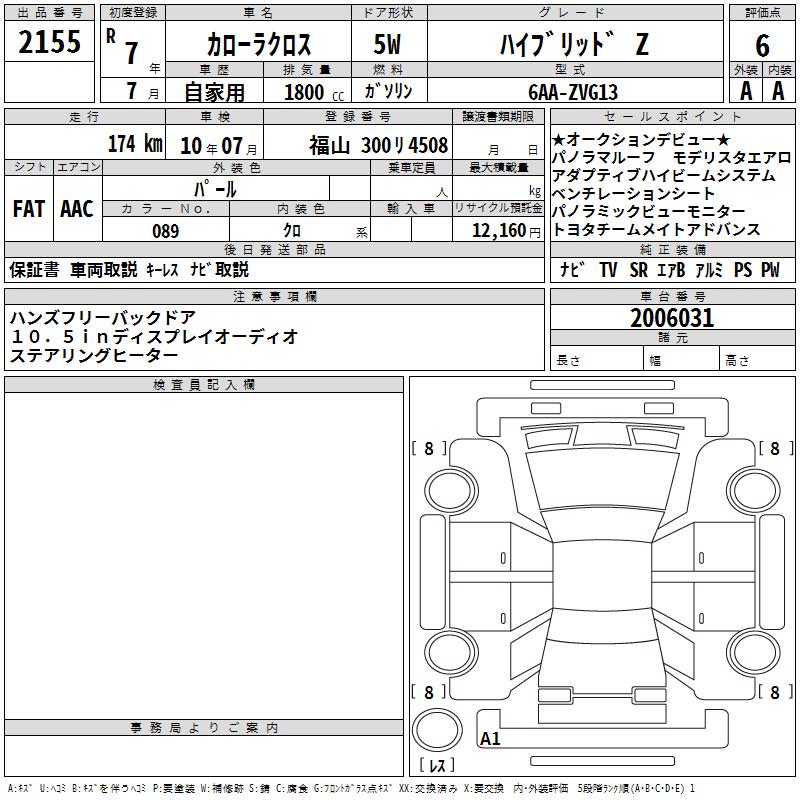
Task: Click the PW equipment label
Action: (770, 269)
